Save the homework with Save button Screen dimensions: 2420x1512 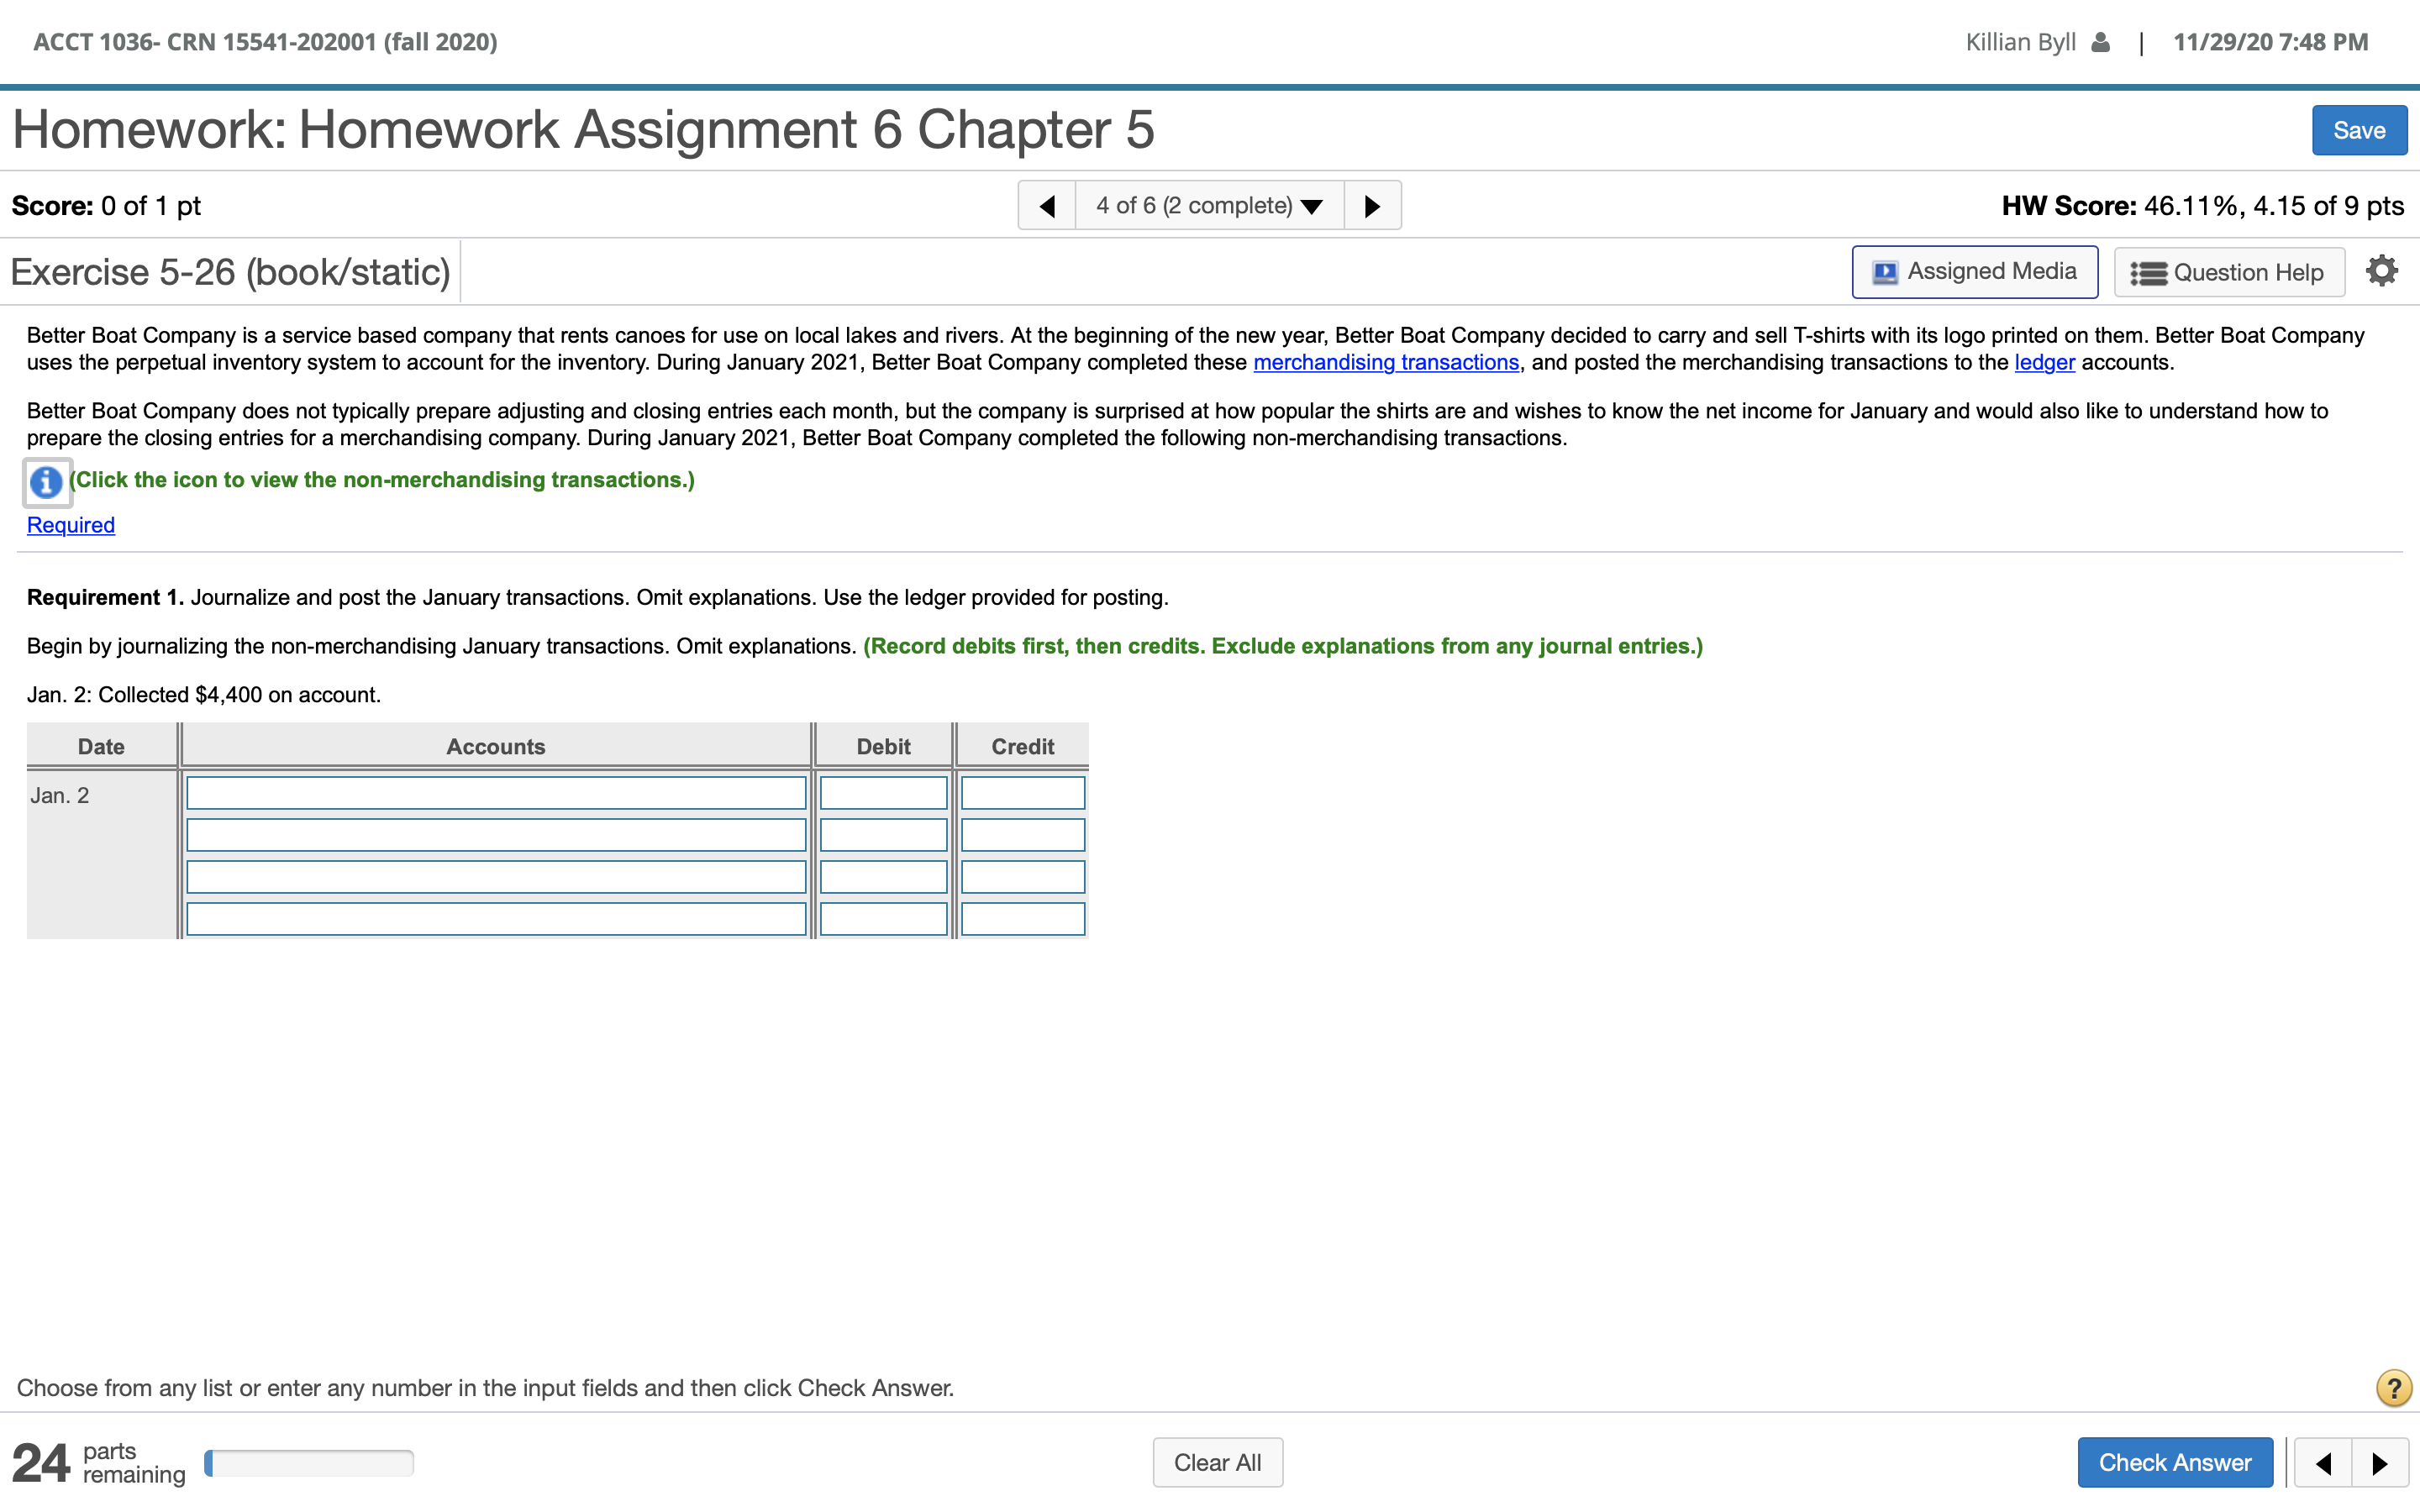(x=2358, y=130)
